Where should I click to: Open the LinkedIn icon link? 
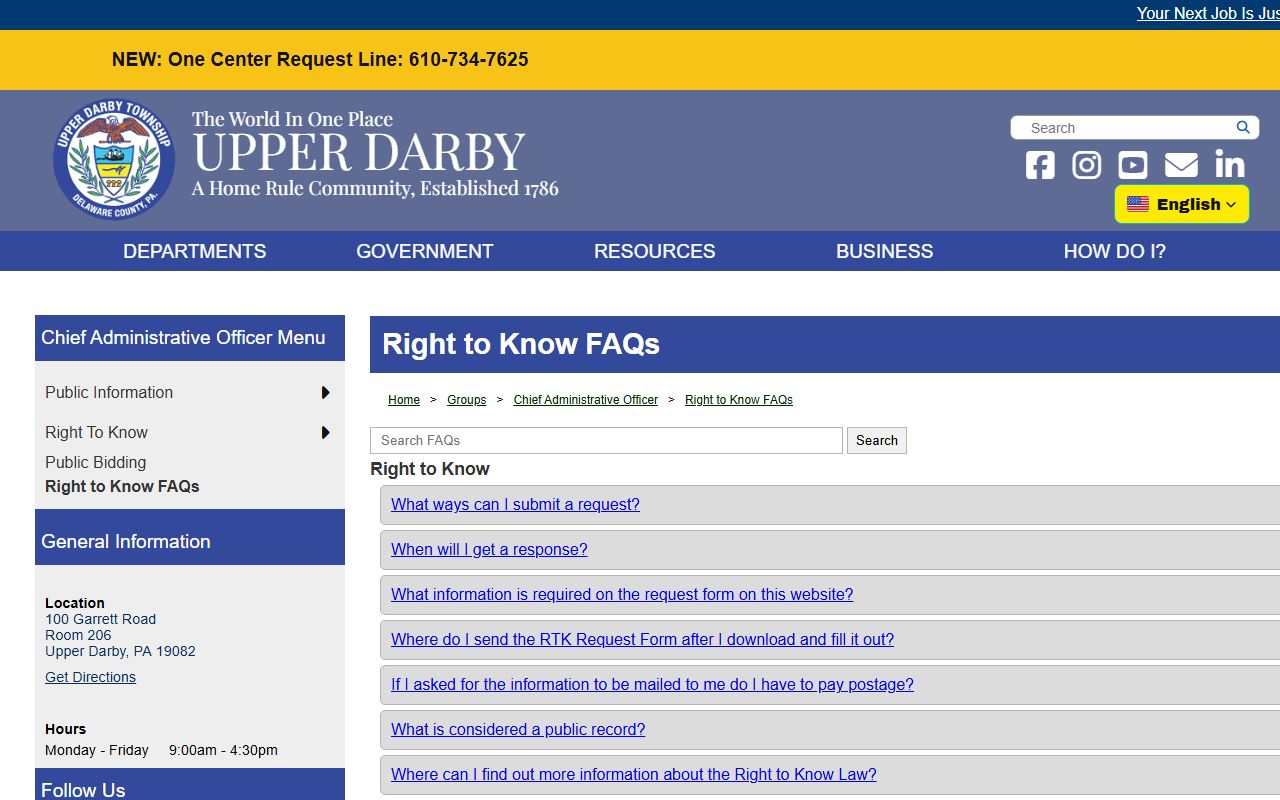click(x=1230, y=165)
